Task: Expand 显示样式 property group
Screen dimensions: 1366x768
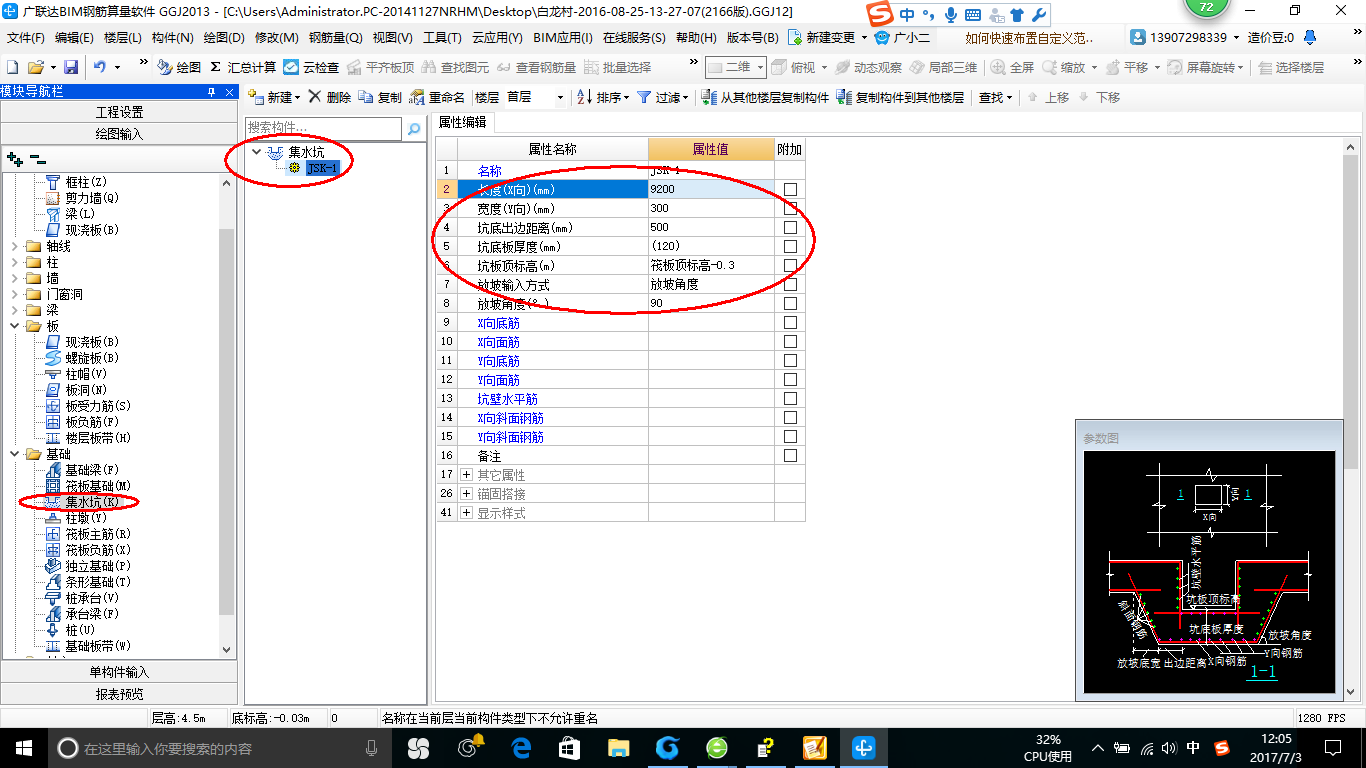Action: click(466, 512)
